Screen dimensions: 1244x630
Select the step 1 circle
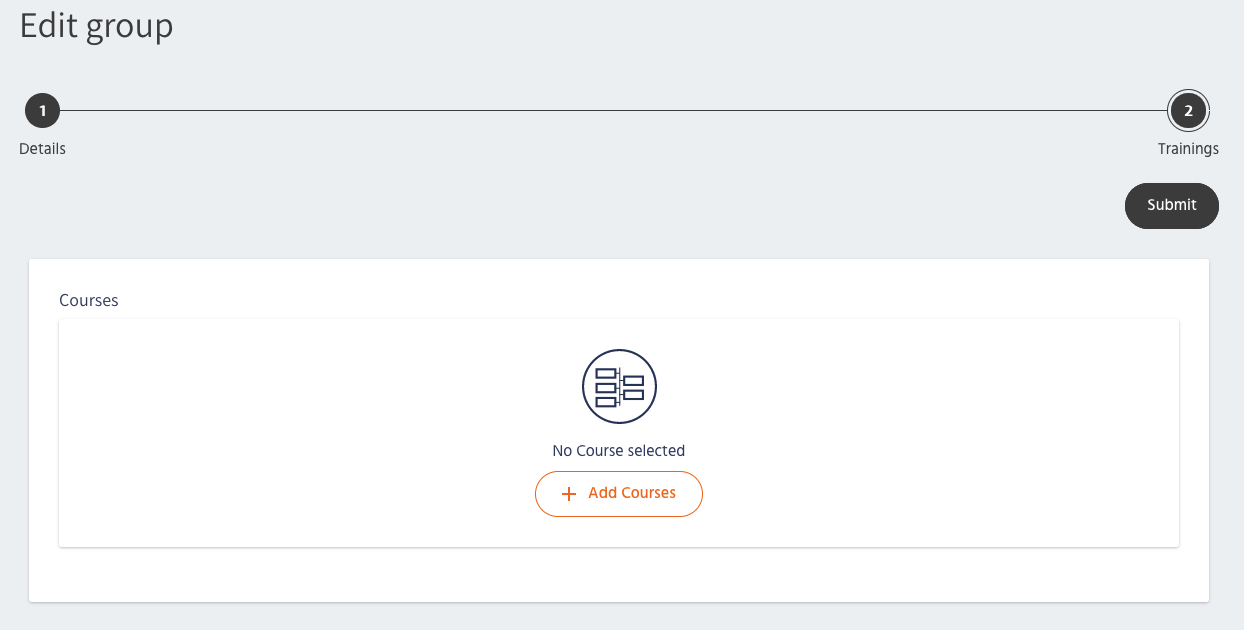43,111
